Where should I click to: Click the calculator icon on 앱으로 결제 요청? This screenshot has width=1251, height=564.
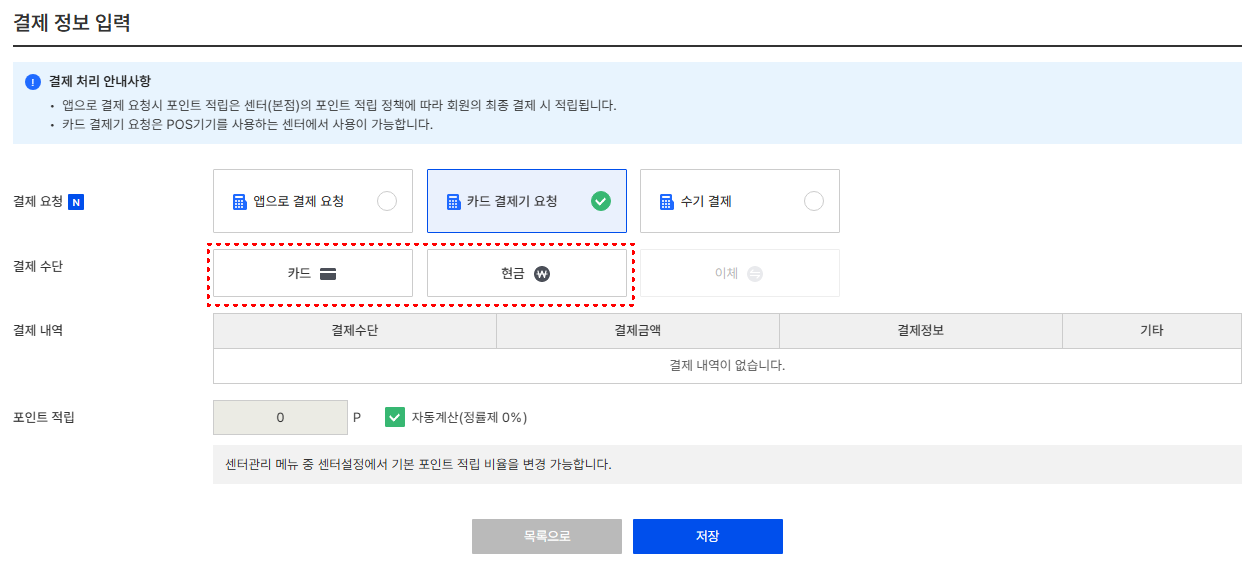click(x=239, y=201)
